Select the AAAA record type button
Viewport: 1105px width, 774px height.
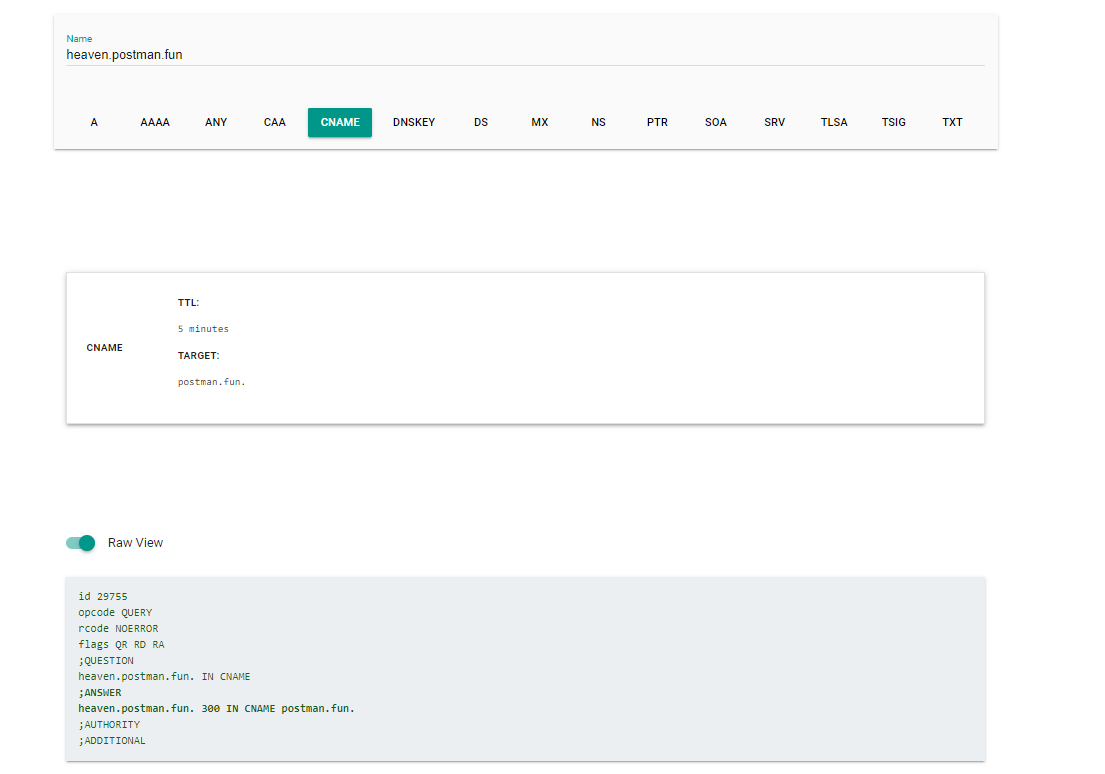coord(154,122)
